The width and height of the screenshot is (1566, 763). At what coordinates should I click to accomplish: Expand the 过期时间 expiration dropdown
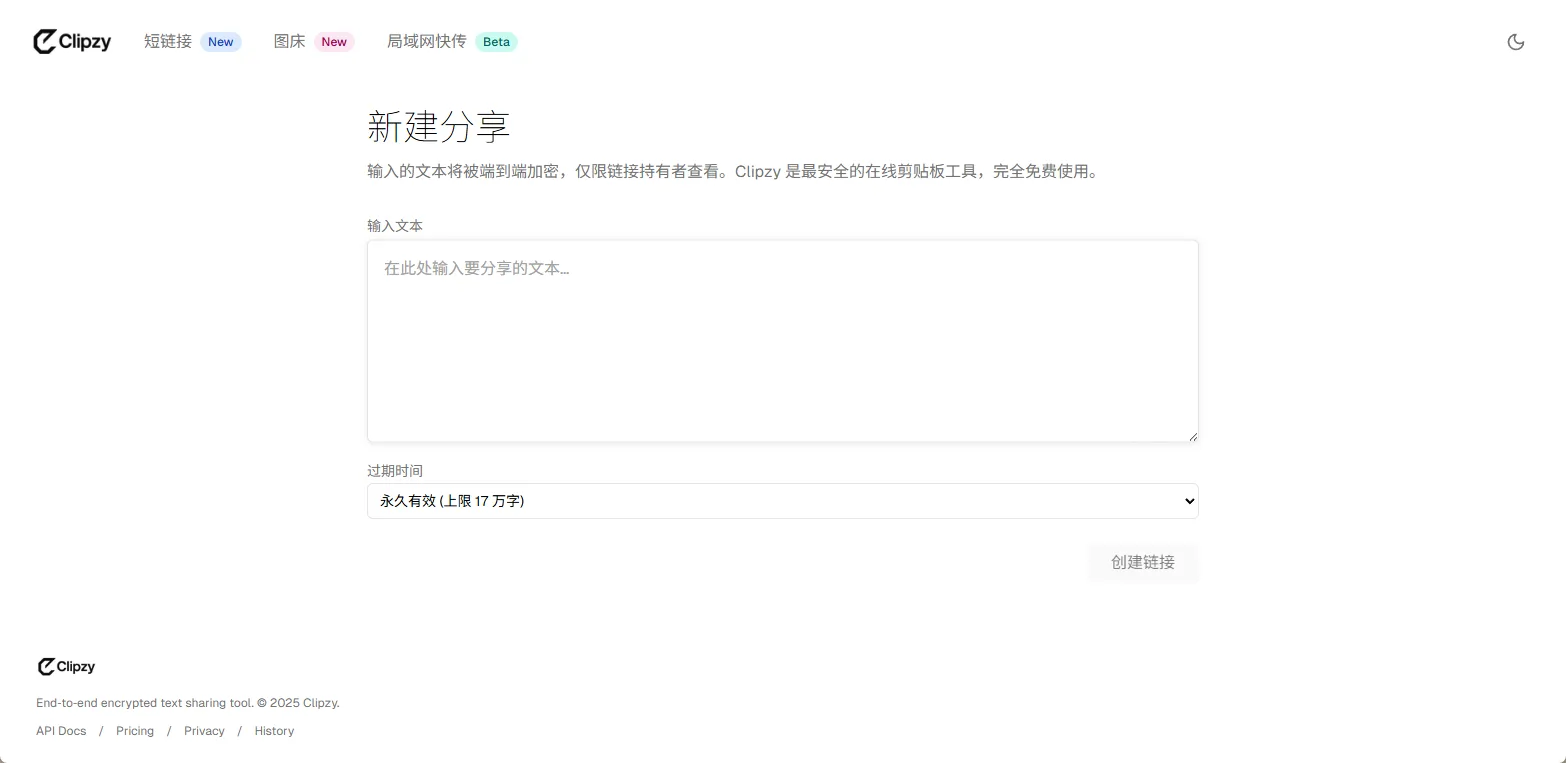pyautogui.click(x=782, y=501)
